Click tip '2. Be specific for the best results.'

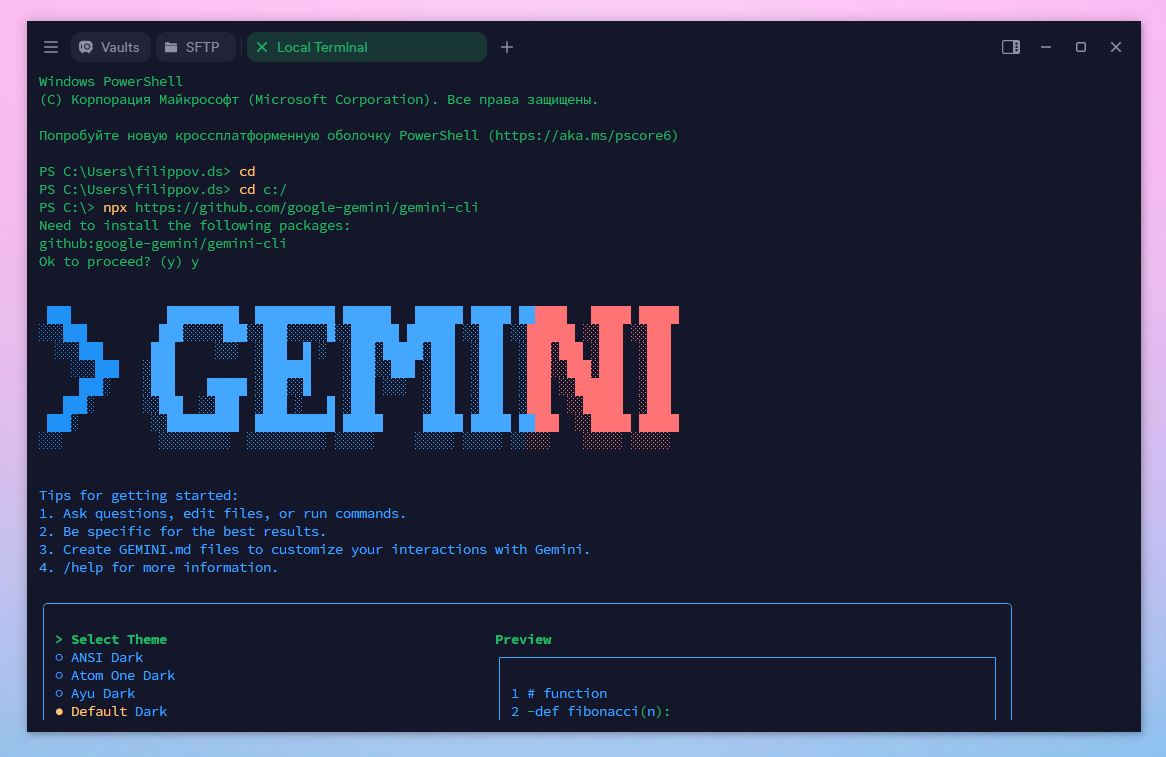click(x=182, y=531)
